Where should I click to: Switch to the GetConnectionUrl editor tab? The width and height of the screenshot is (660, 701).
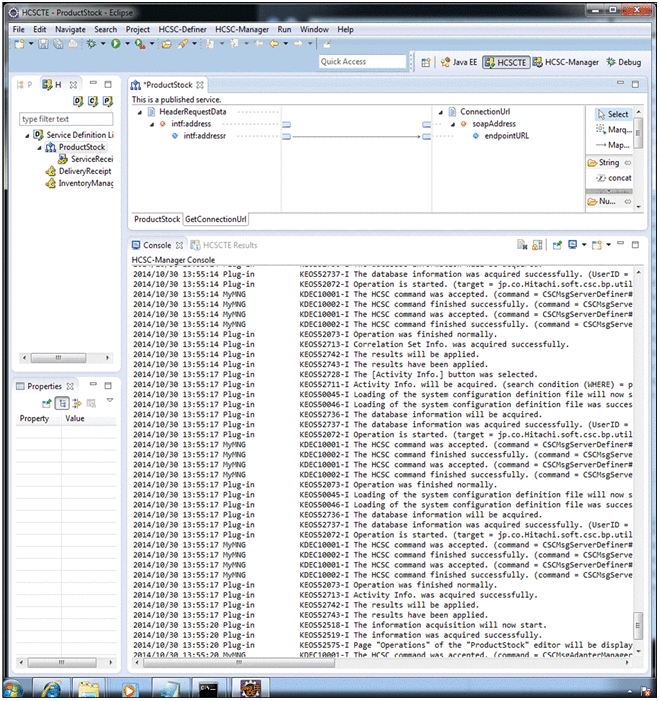pos(216,219)
